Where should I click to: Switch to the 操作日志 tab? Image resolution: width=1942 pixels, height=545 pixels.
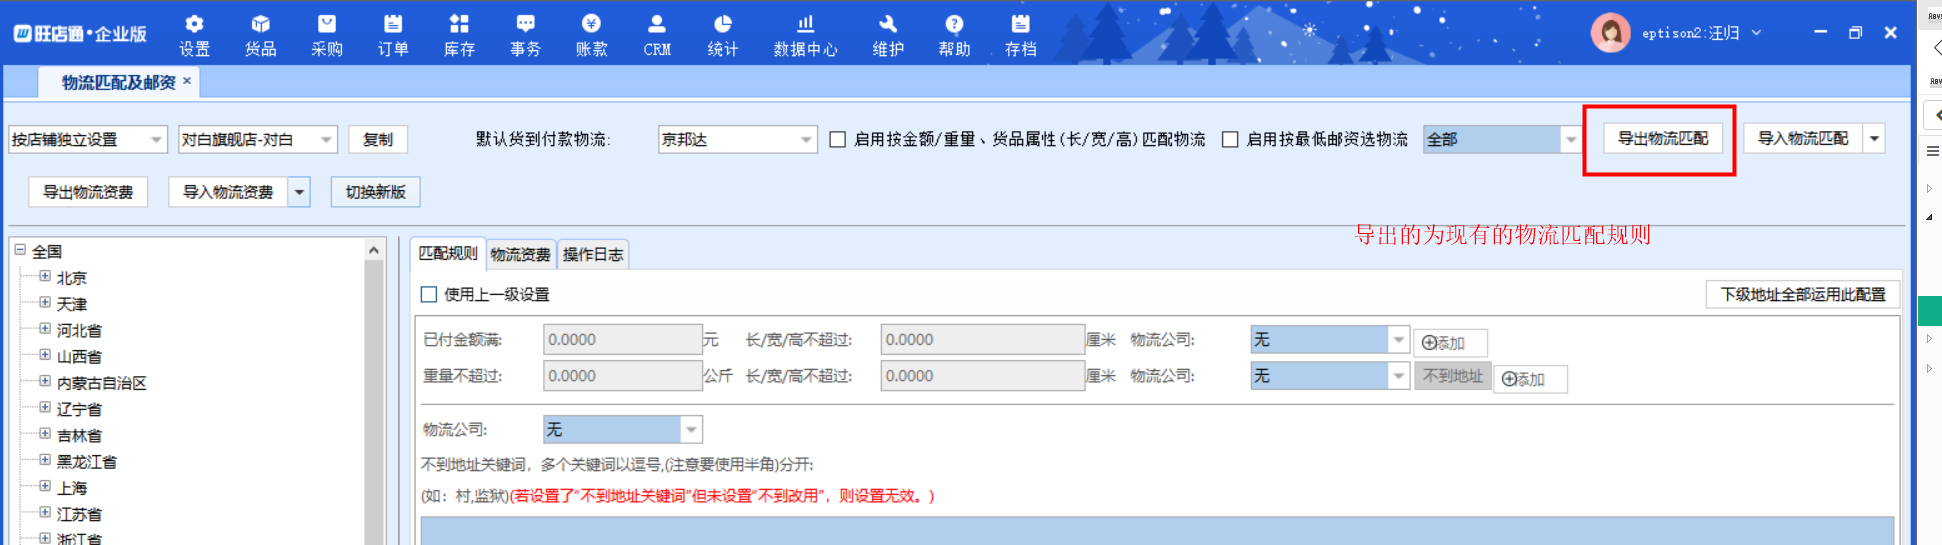(592, 255)
